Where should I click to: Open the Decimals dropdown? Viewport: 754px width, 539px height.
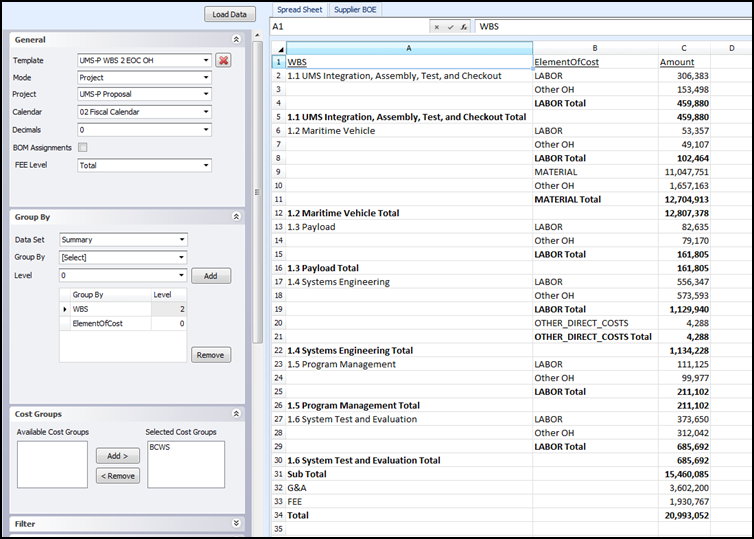[206, 130]
